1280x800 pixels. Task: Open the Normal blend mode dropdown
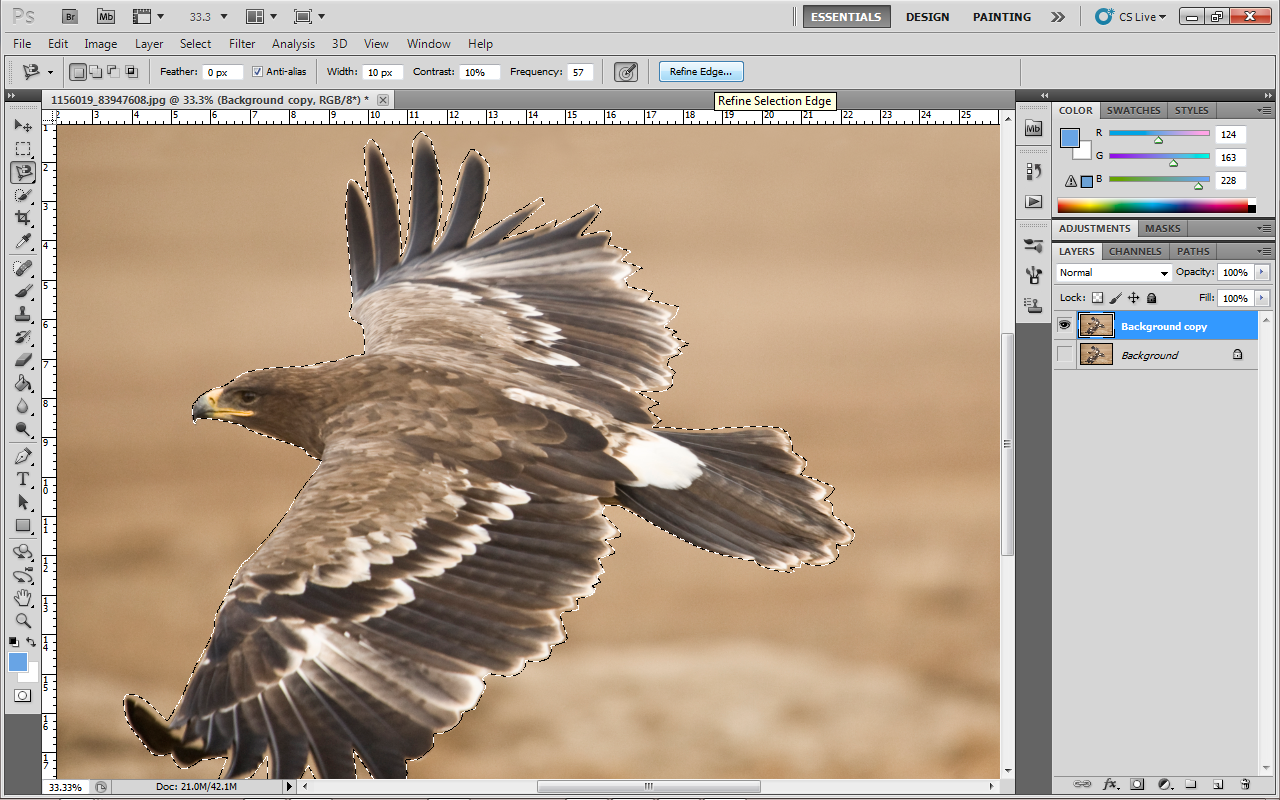(x=1113, y=273)
